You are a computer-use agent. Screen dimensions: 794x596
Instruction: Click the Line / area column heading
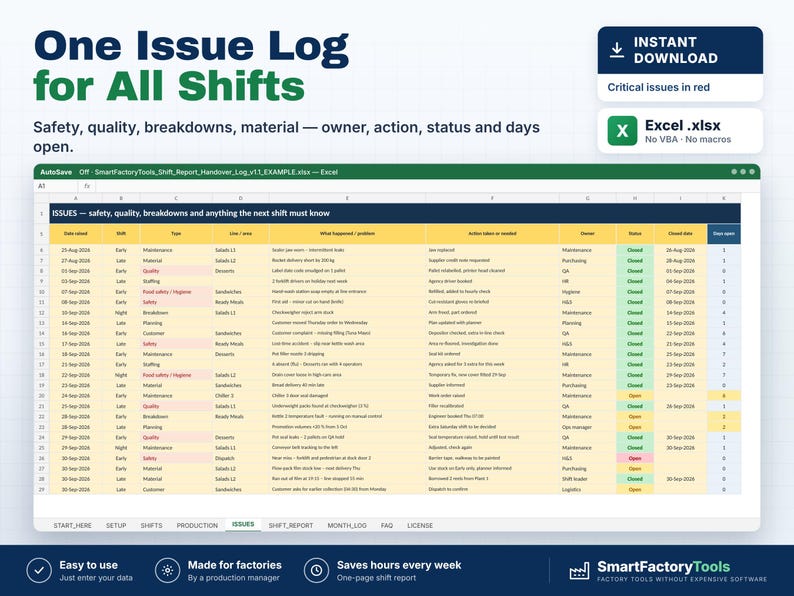(241, 234)
